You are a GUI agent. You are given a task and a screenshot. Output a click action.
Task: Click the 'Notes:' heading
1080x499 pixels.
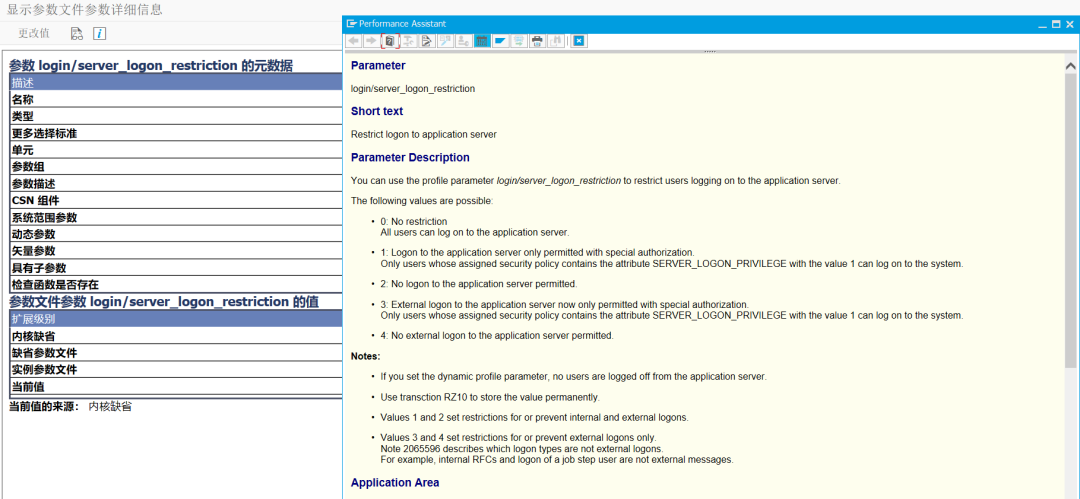click(366, 356)
